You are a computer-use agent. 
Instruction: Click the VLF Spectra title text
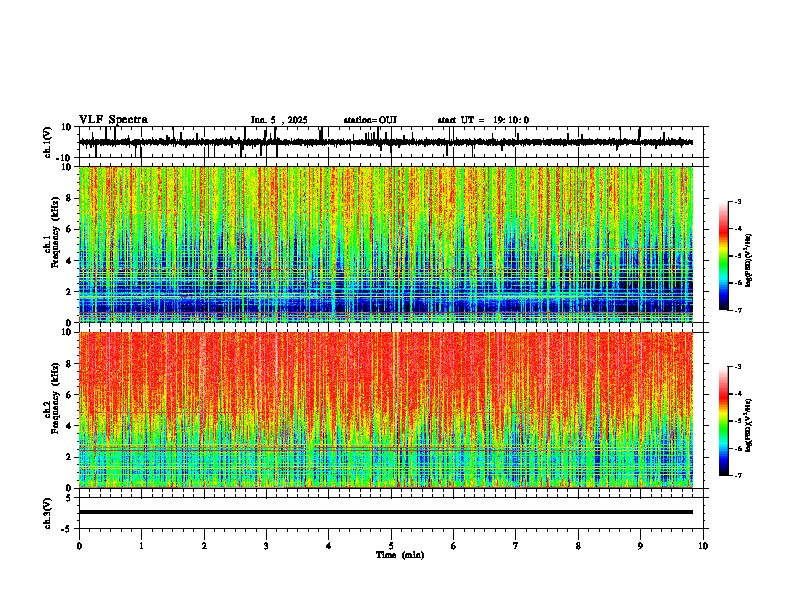pos(113,120)
